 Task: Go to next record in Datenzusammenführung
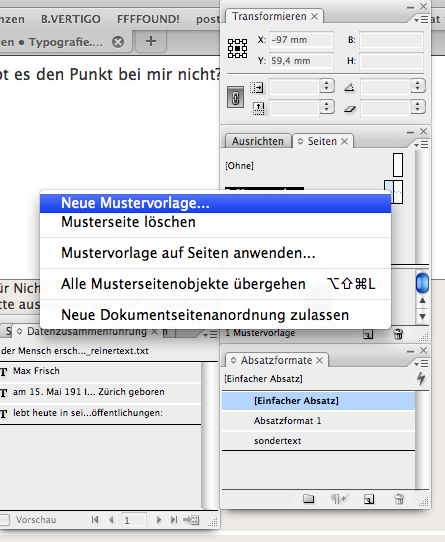click(x=159, y=520)
